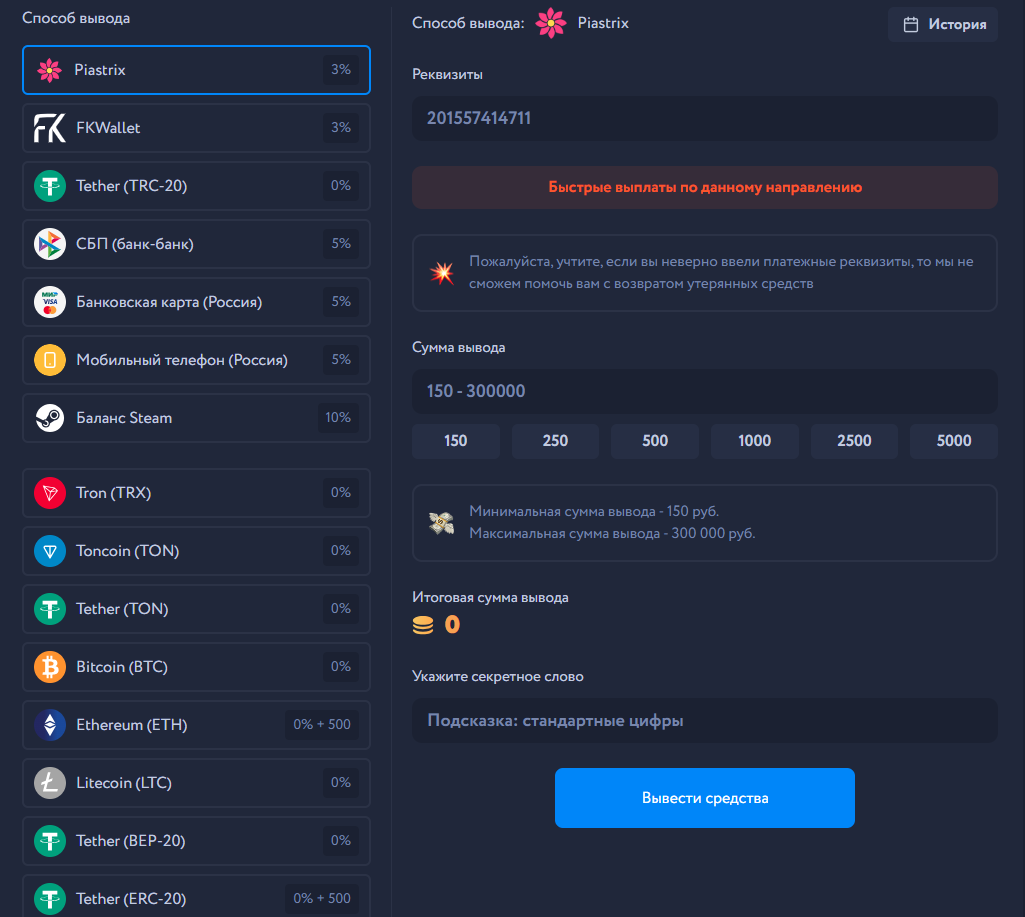The height and width of the screenshot is (917, 1025).
Task: Click the СБП (банк-банк) logo icon
Action: click(x=50, y=244)
